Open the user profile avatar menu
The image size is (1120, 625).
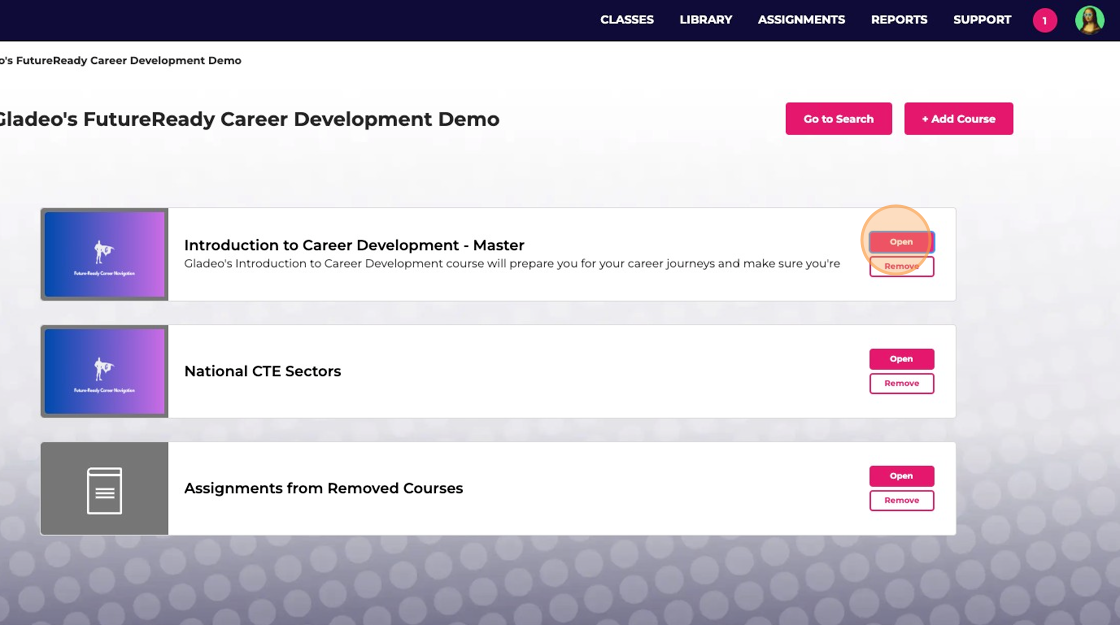[1089, 20]
